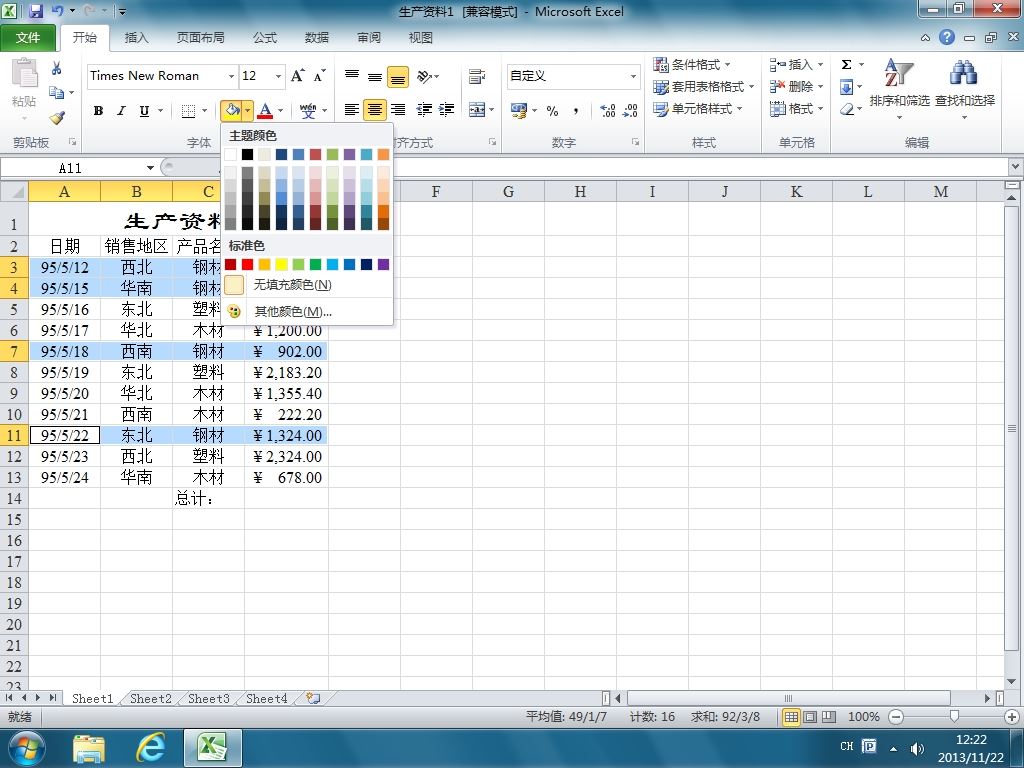Viewport: 1024px width, 768px height.
Task: Expand the font color dropdown arrow
Action: [x=281, y=111]
